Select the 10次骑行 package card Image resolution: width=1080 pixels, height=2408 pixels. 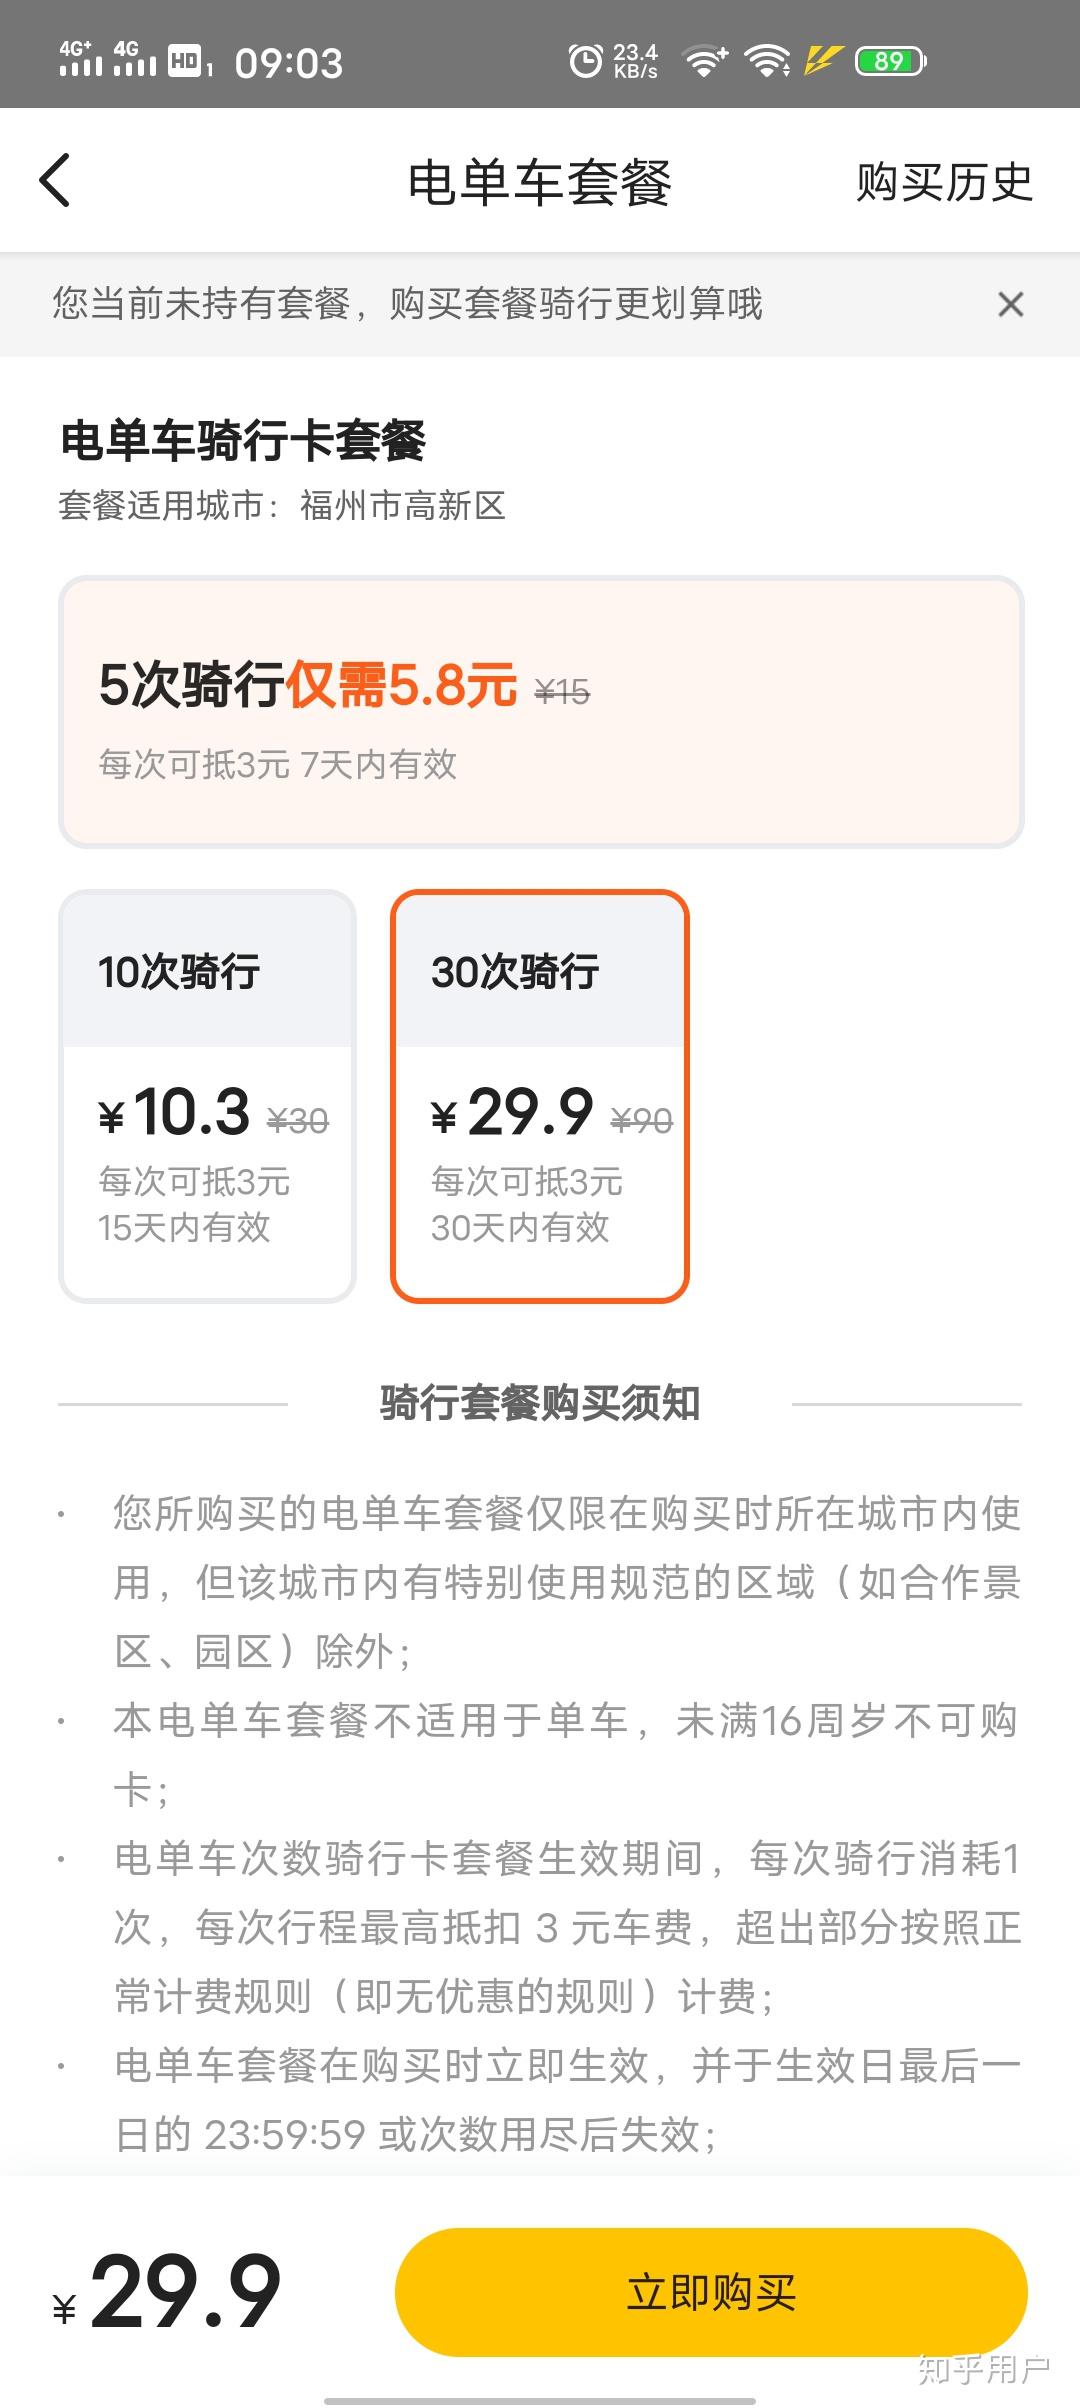click(208, 1096)
